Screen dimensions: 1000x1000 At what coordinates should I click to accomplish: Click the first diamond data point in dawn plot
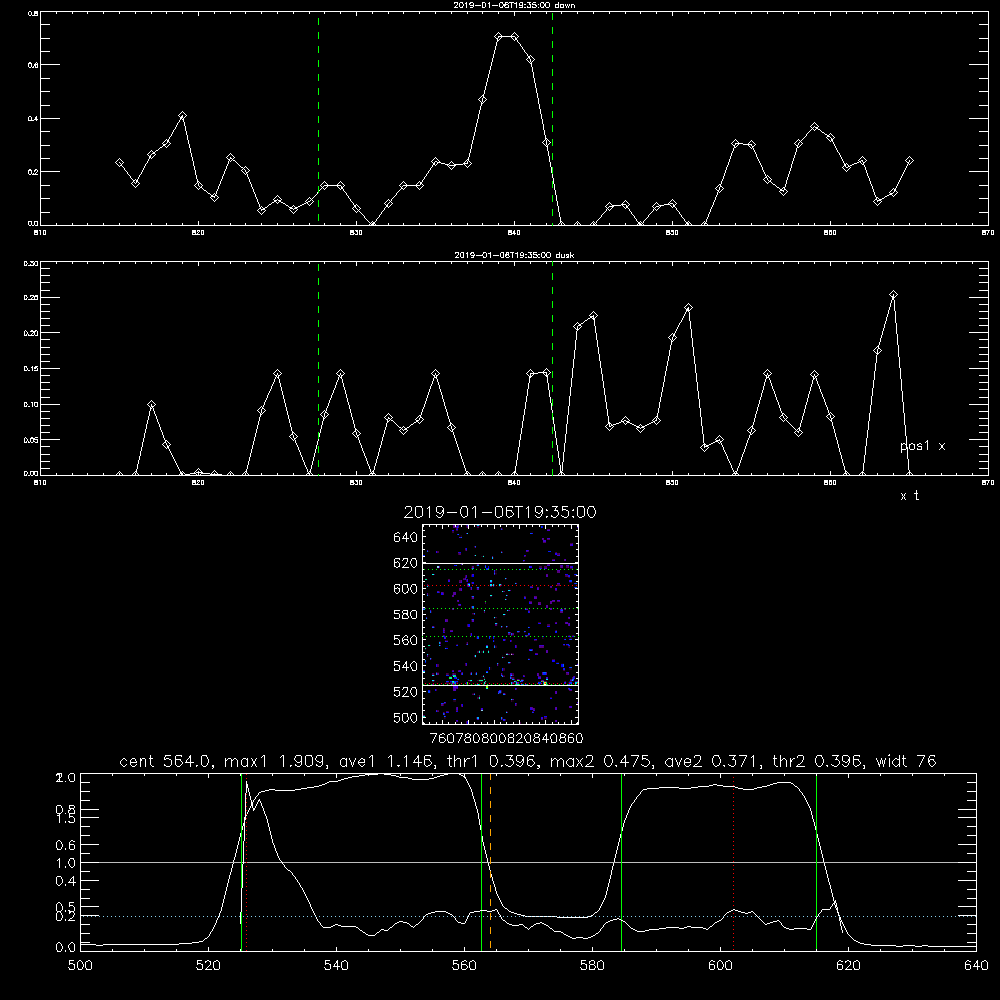click(119, 163)
